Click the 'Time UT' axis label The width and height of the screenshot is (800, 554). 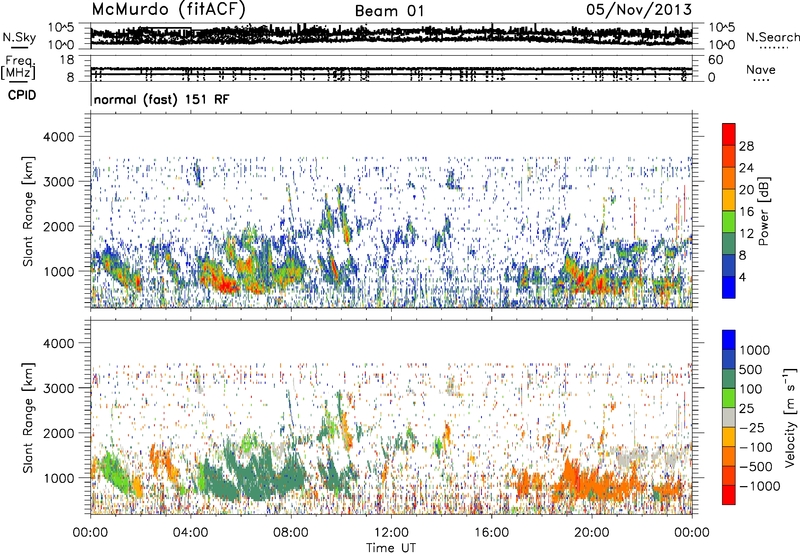pos(391,548)
